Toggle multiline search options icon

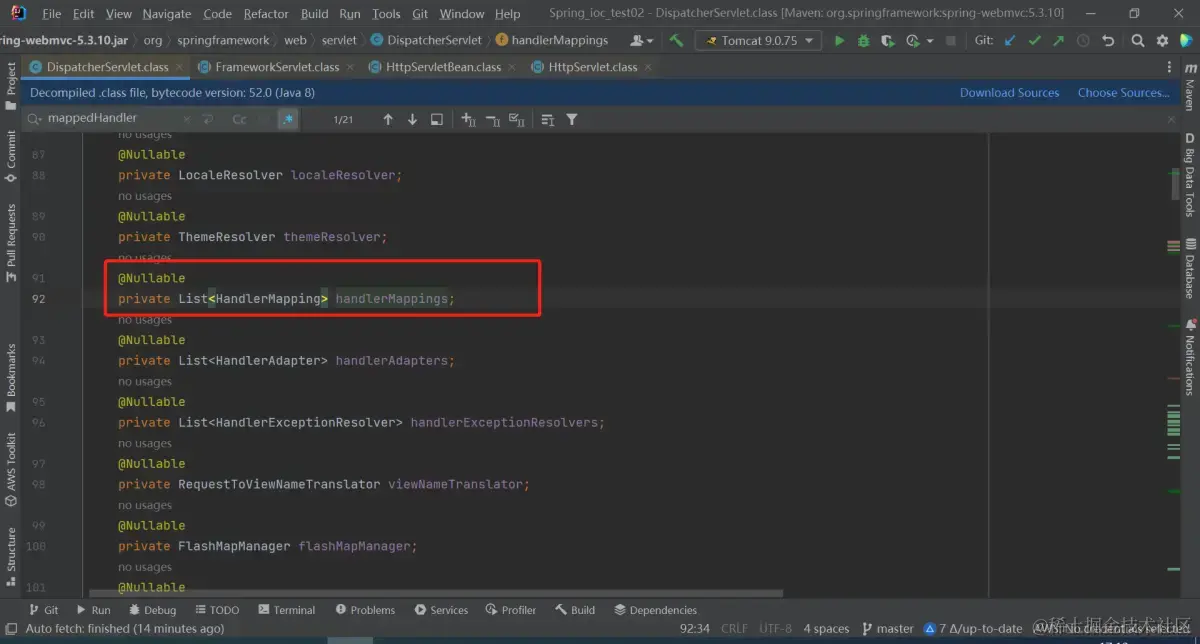click(x=547, y=119)
